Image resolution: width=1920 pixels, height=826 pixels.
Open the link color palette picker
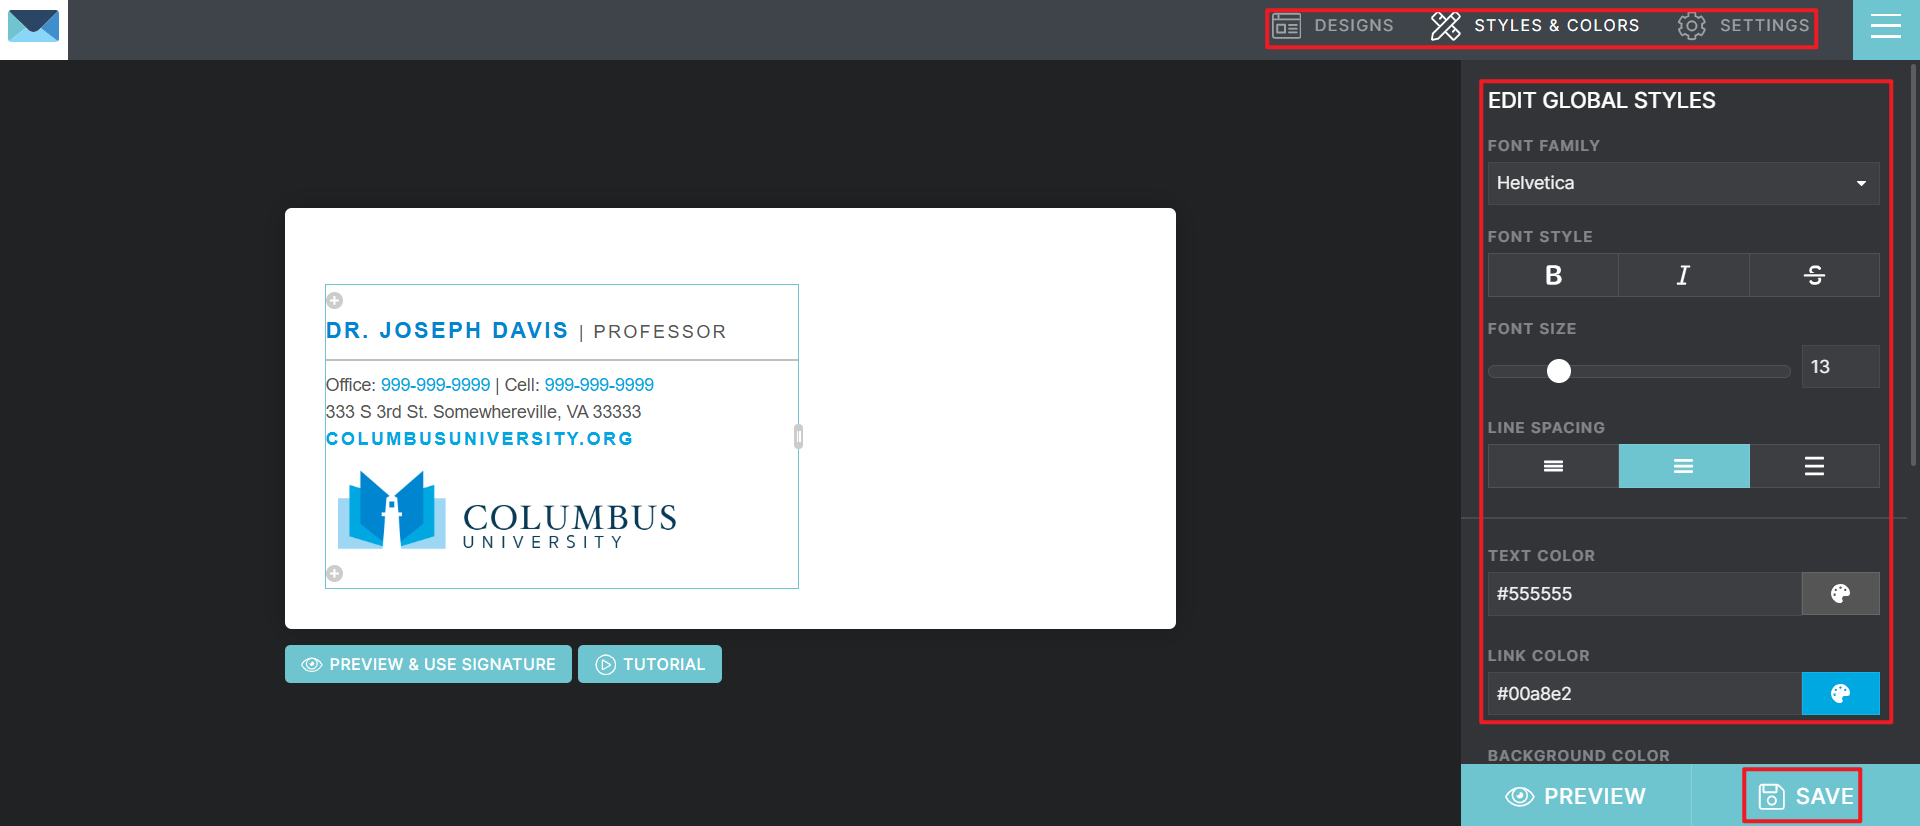click(x=1840, y=694)
